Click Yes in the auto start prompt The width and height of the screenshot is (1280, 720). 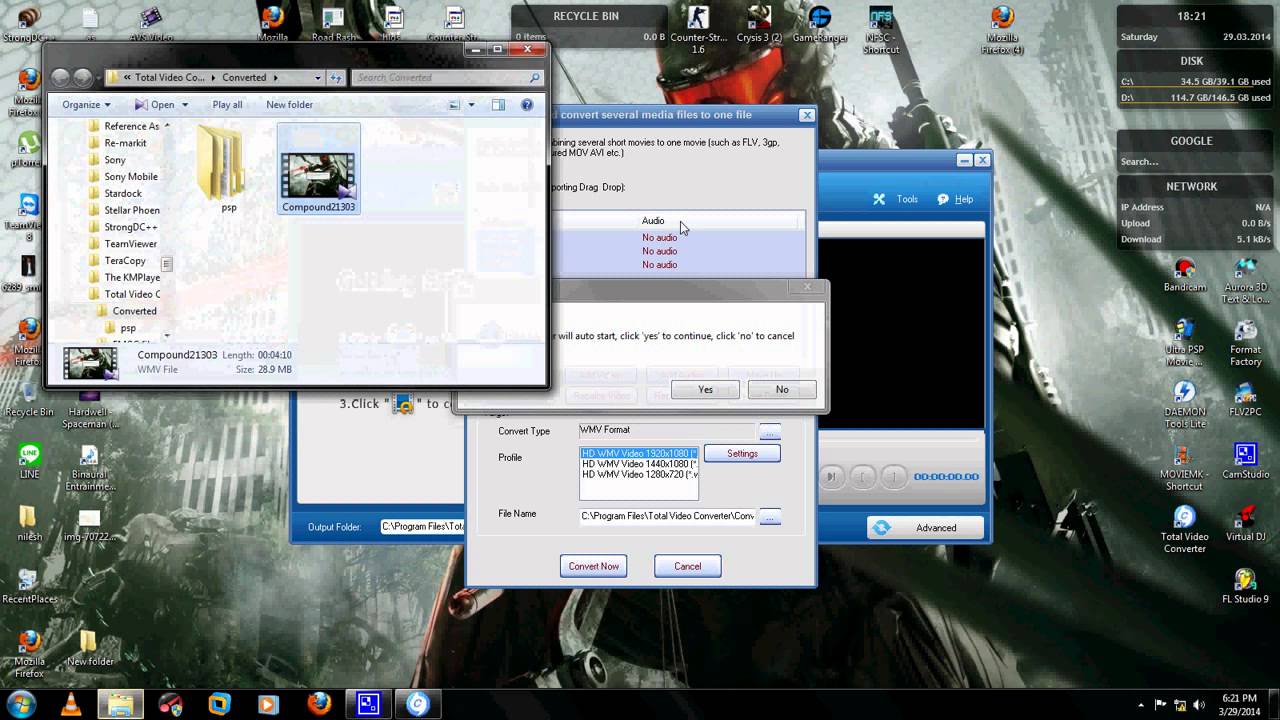click(x=705, y=390)
